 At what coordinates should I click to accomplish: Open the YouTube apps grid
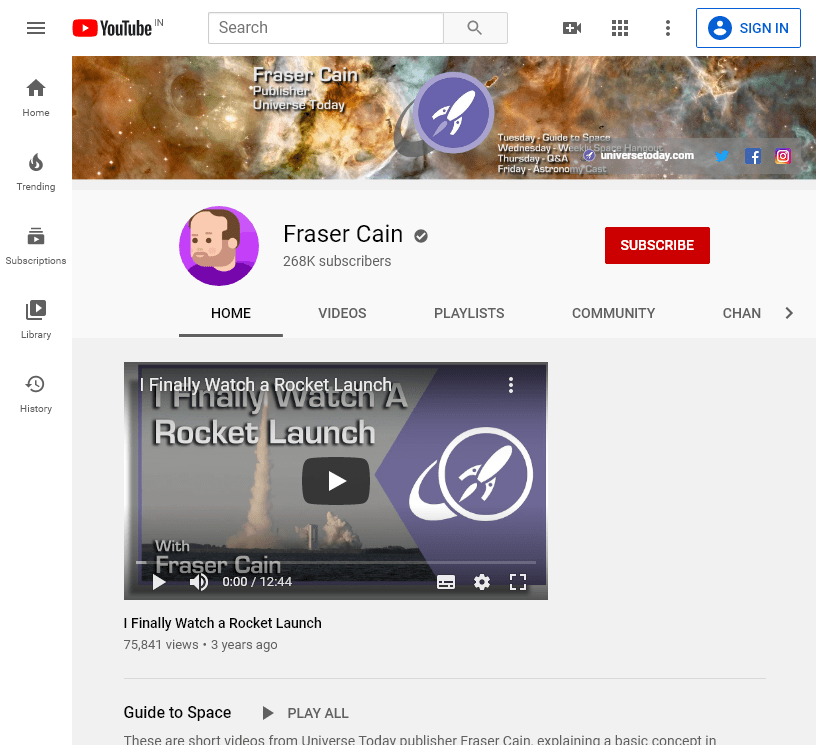(620, 28)
